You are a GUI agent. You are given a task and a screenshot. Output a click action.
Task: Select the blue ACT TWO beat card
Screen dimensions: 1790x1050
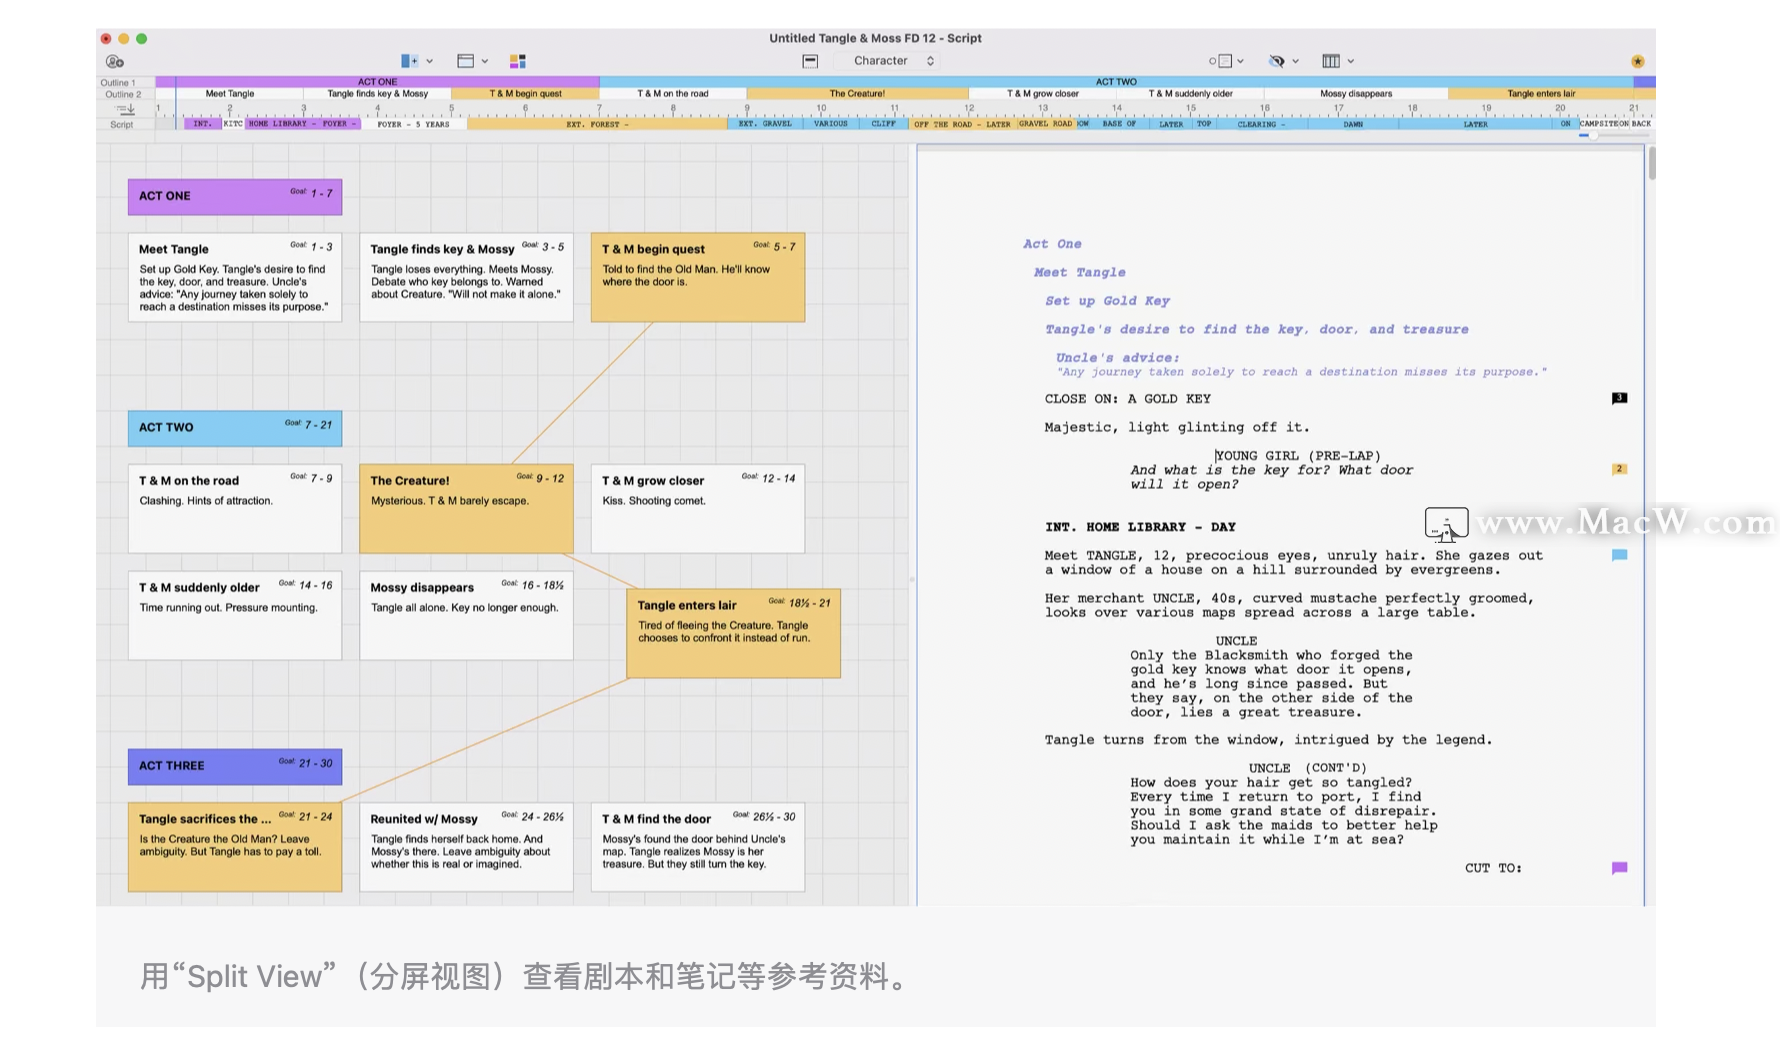click(235, 427)
